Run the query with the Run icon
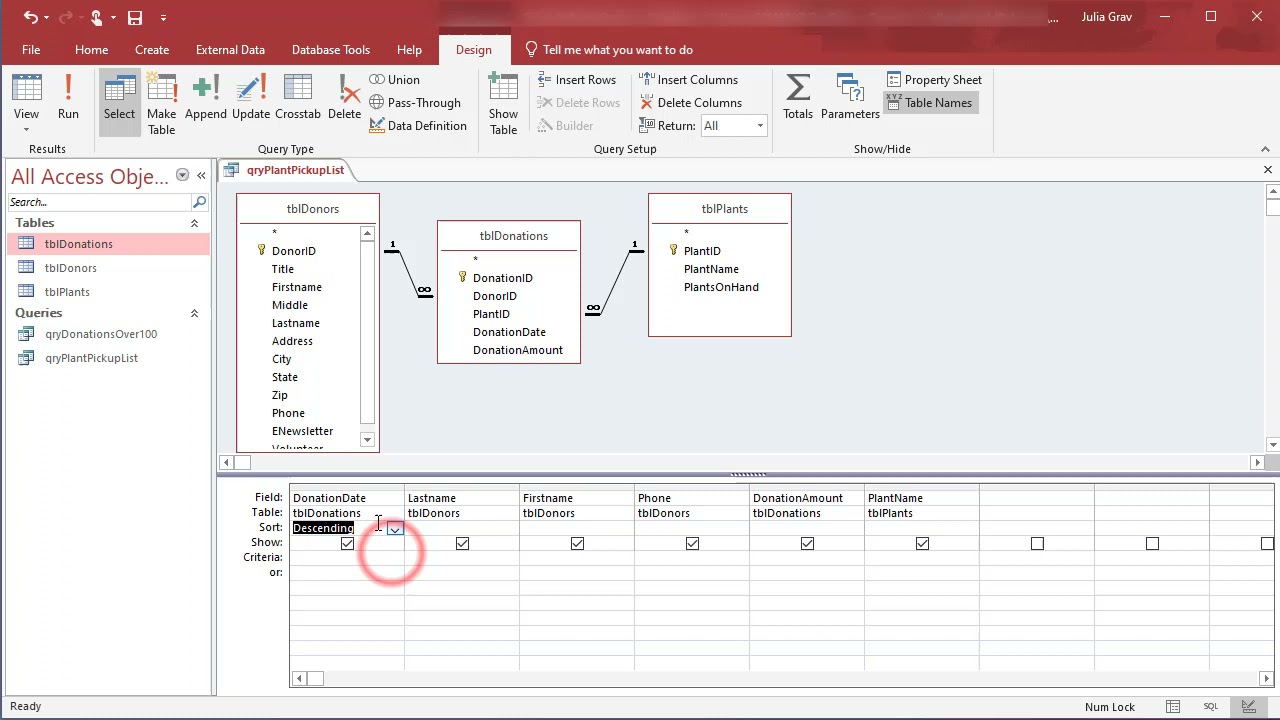Image resolution: width=1280 pixels, height=720 pixels. tap(68, 97)
